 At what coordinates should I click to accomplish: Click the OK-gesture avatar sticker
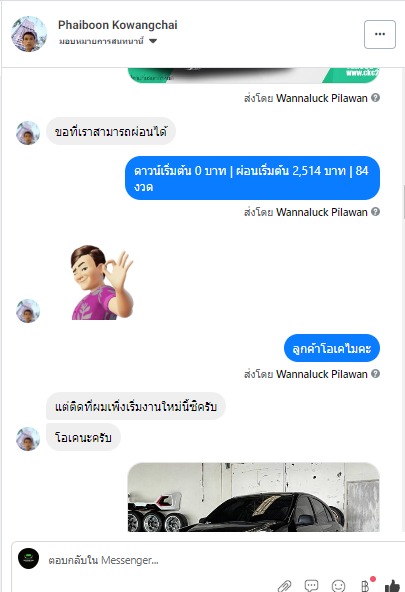(102, 282)
